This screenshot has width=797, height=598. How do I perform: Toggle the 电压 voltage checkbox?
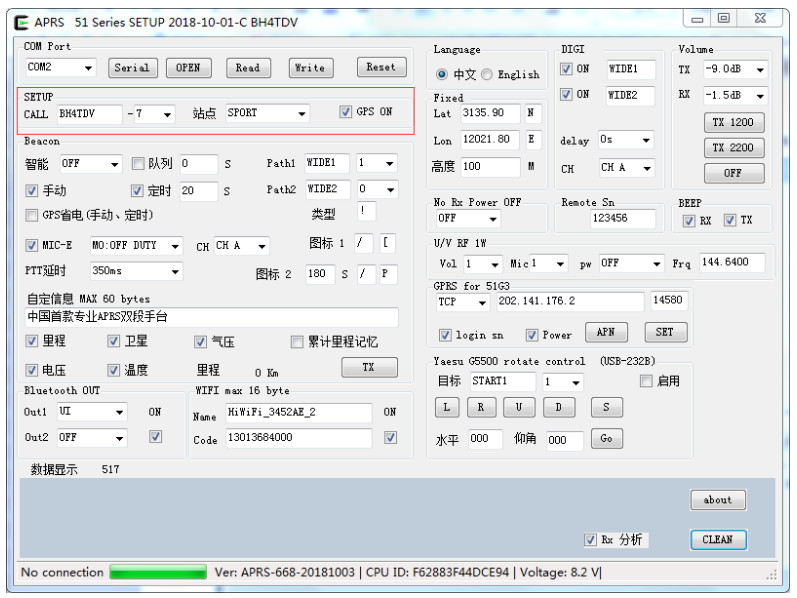32,370
